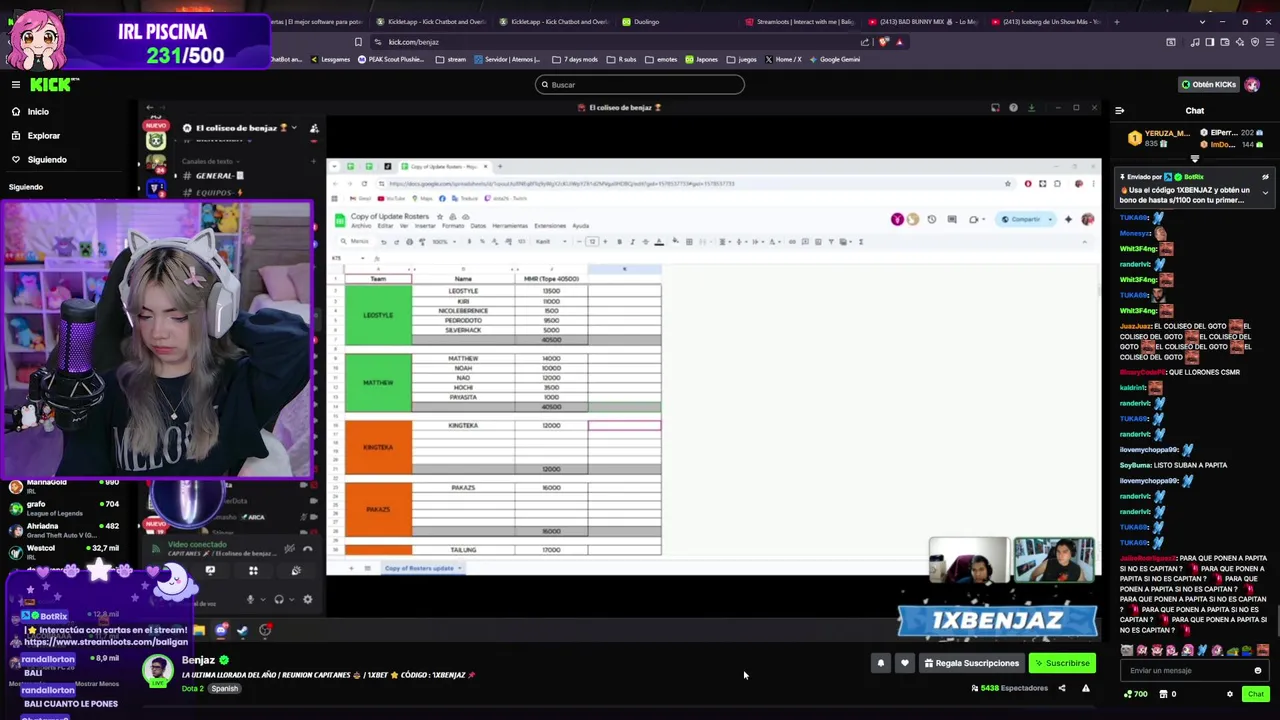
Task: Open the emotes bookmarks folder
Action: click(661, 59)
